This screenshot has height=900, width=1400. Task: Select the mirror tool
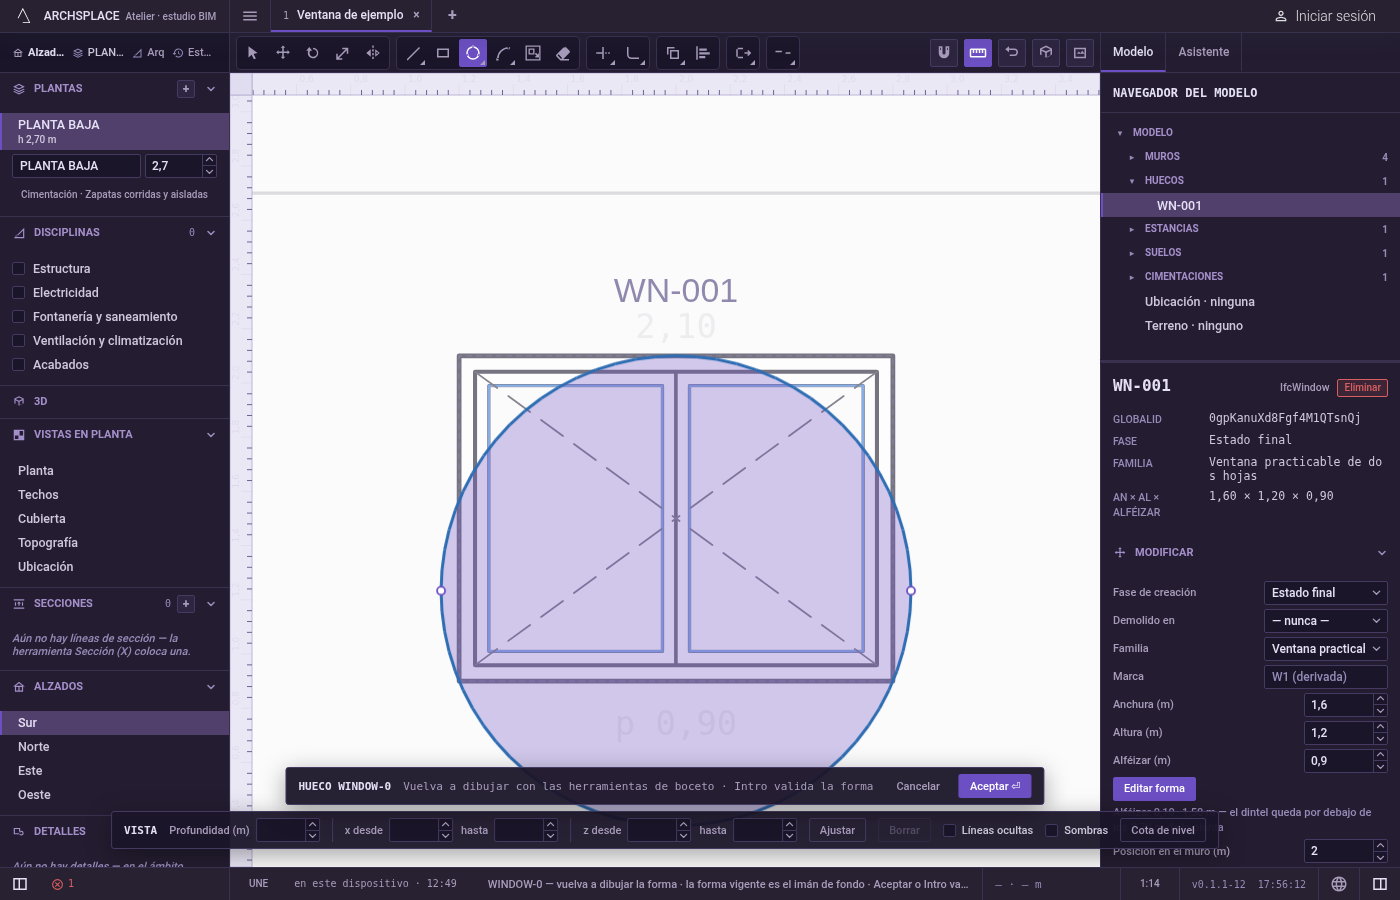click(x=373, y=53)
